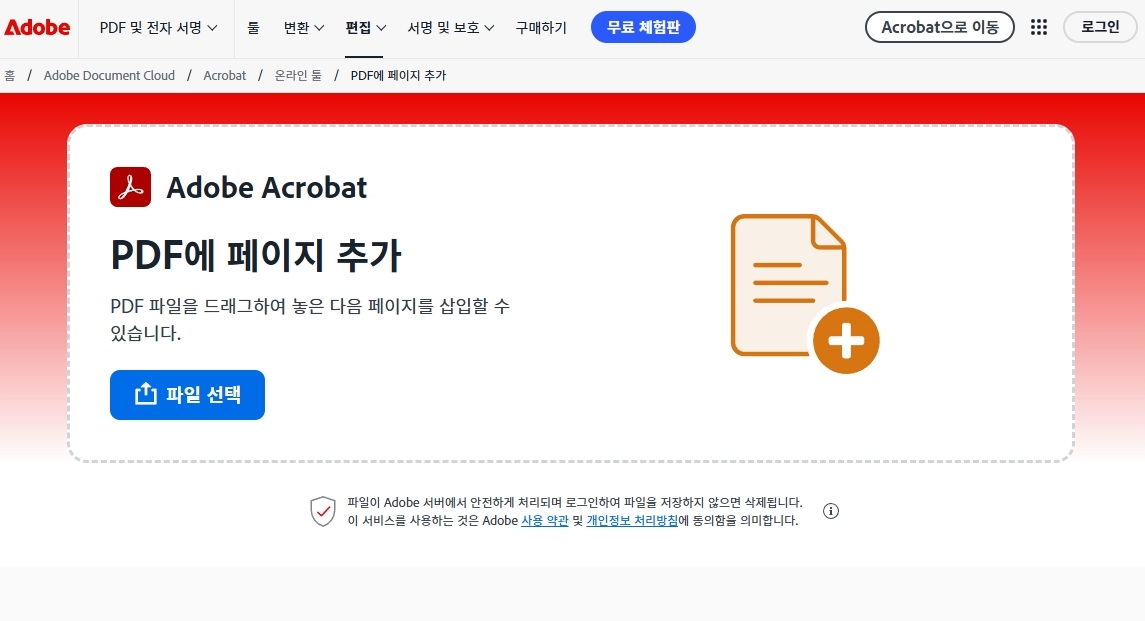1145x621 pixels.
Task: Go to the Acrobat breadcrumb link
Action: click(x=225, y=75)
